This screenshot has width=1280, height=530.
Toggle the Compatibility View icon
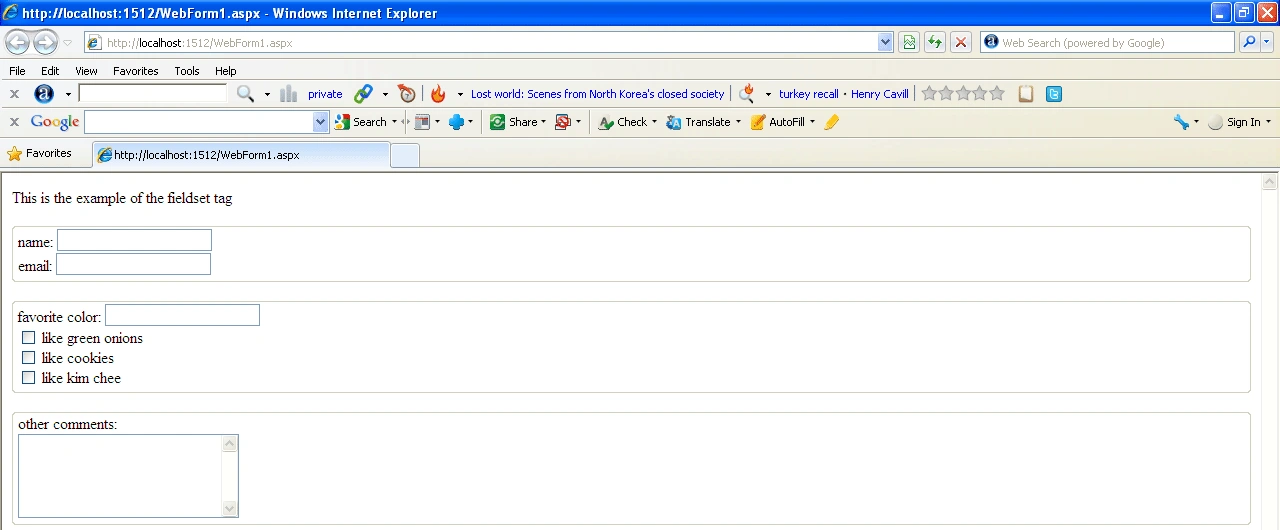909,43
